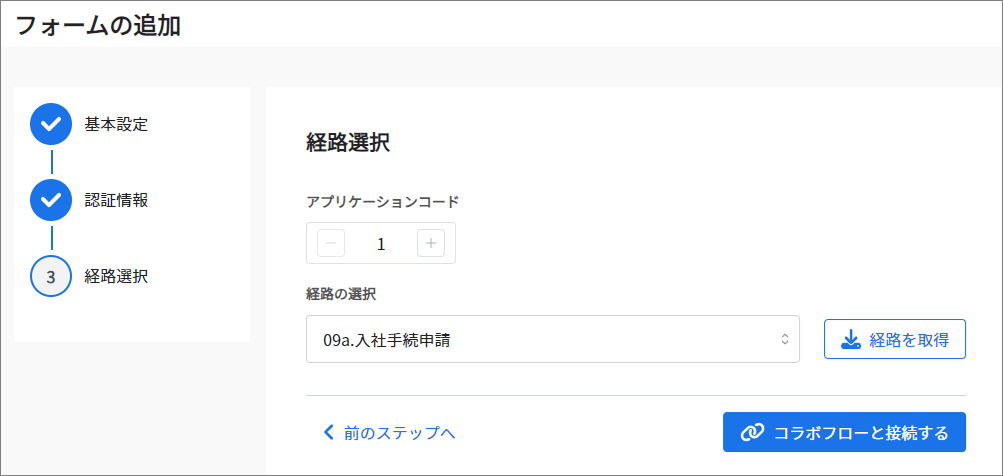Click the download icon in 経路を取得
This screenshot has height=476, width=1003.
[x=850, y=340]
